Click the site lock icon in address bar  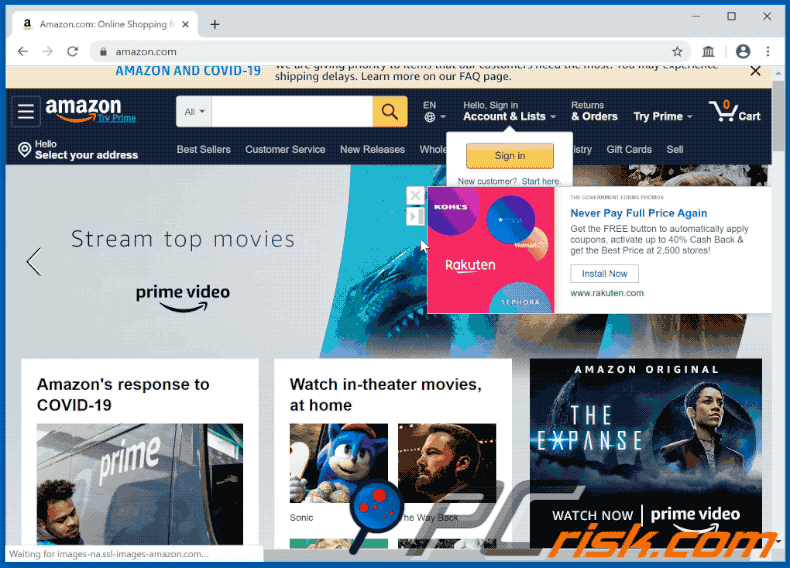click(103, 51)
